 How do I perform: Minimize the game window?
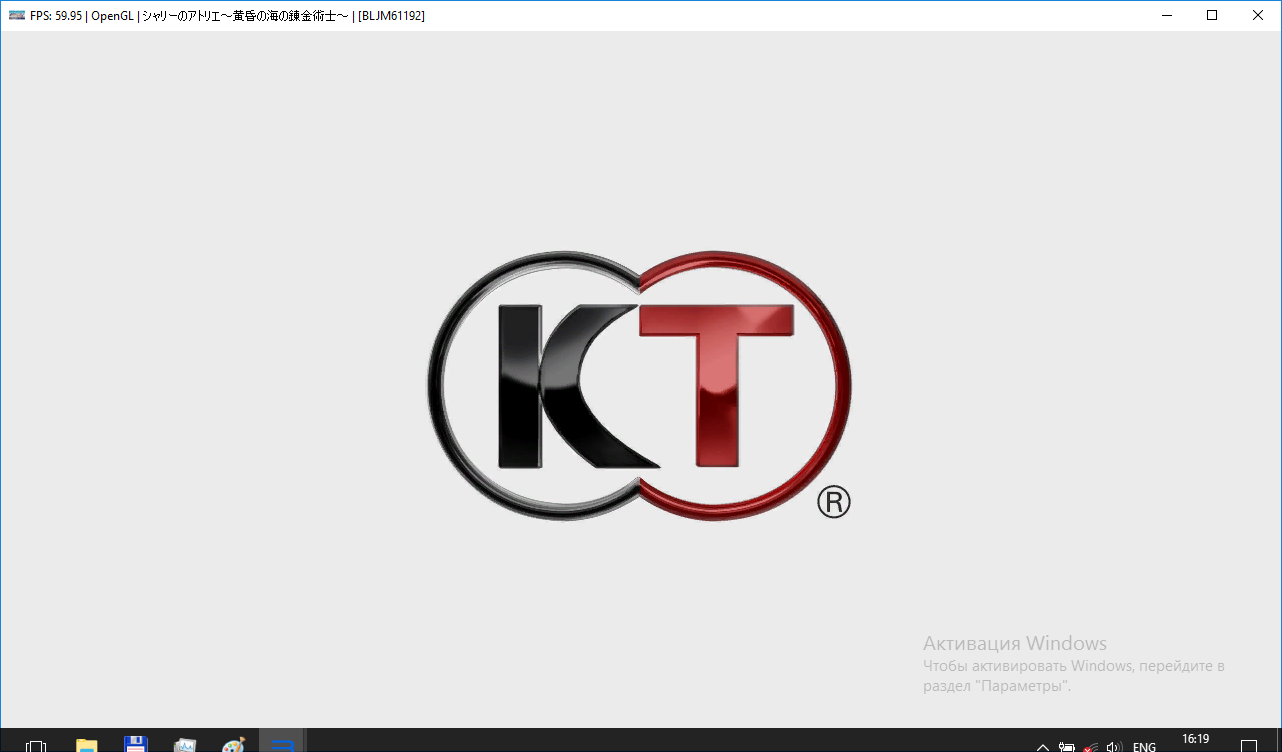1166,15
